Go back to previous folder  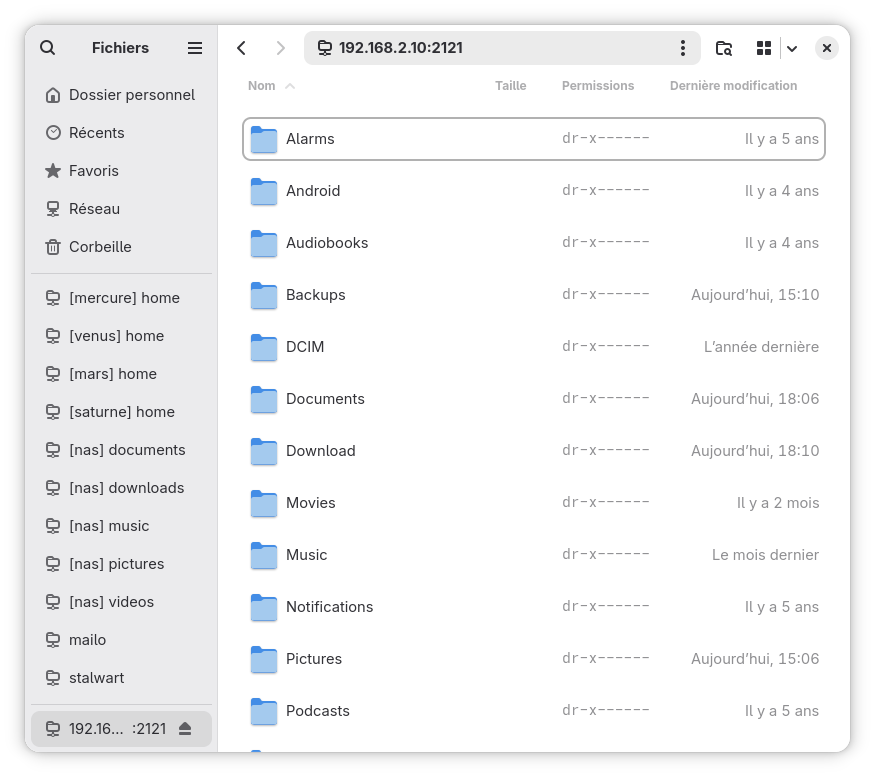241,48
